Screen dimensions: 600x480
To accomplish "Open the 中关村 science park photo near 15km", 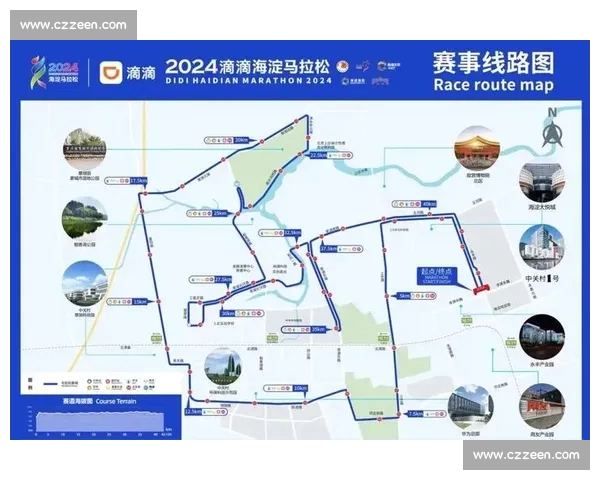I will pyautogui.click(x=85, y=284).
